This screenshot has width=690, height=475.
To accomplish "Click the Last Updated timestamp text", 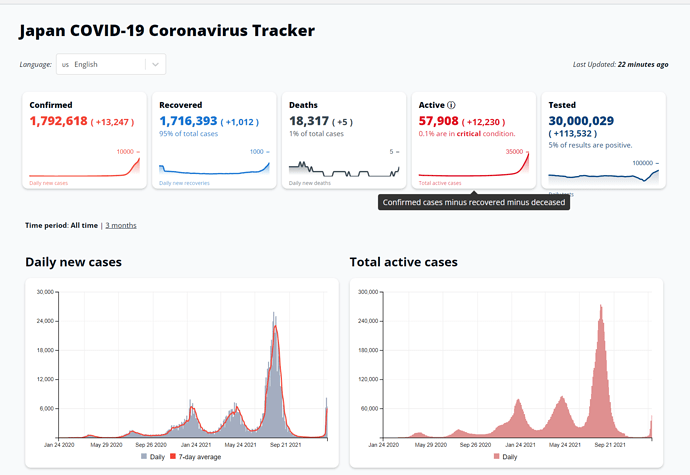I will point(620,64).
